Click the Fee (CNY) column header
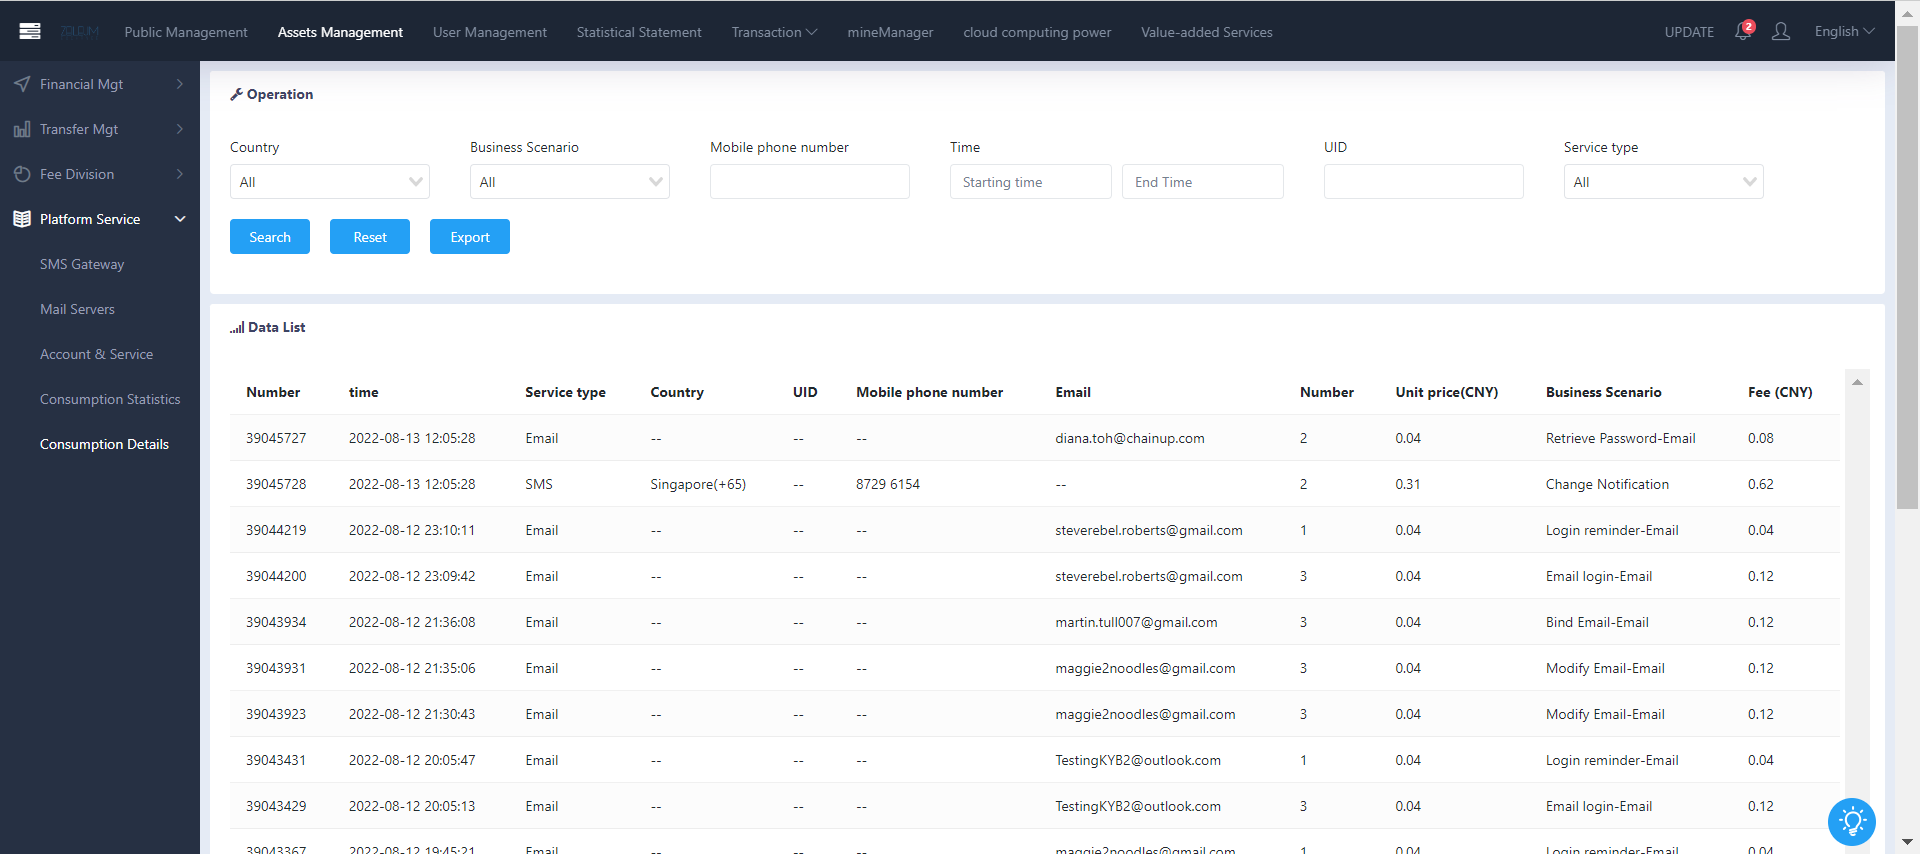1920x854 pixels. pyautogui.click(x=1780, y=392)
